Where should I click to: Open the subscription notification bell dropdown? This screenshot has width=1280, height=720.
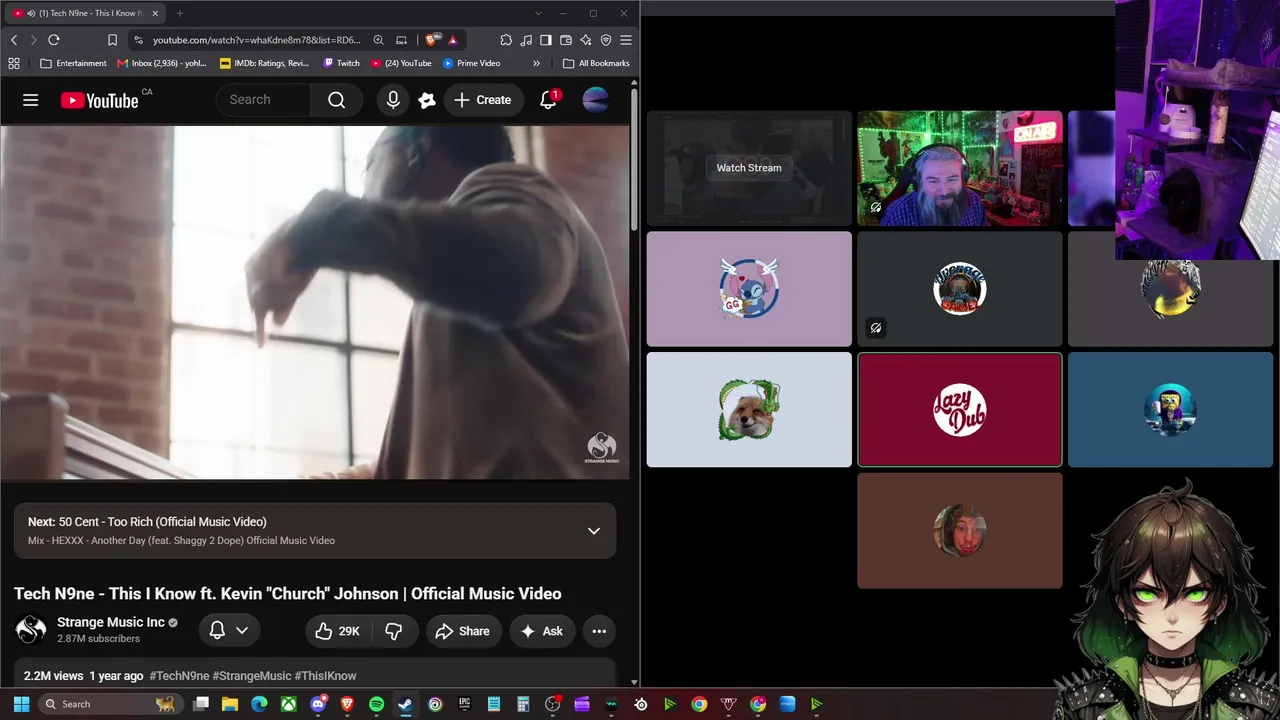tap(229, 630)
